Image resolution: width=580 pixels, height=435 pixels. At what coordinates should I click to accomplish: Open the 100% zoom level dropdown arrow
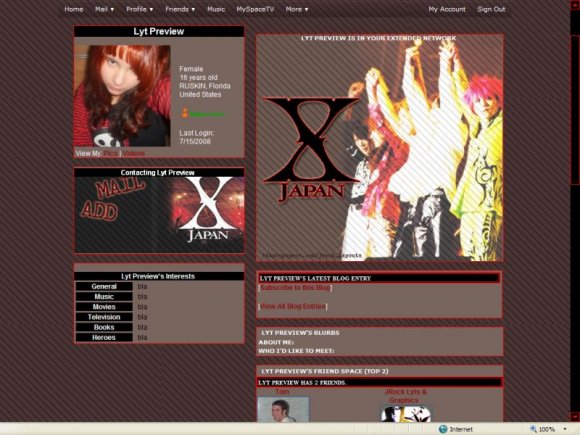[565, 429]
